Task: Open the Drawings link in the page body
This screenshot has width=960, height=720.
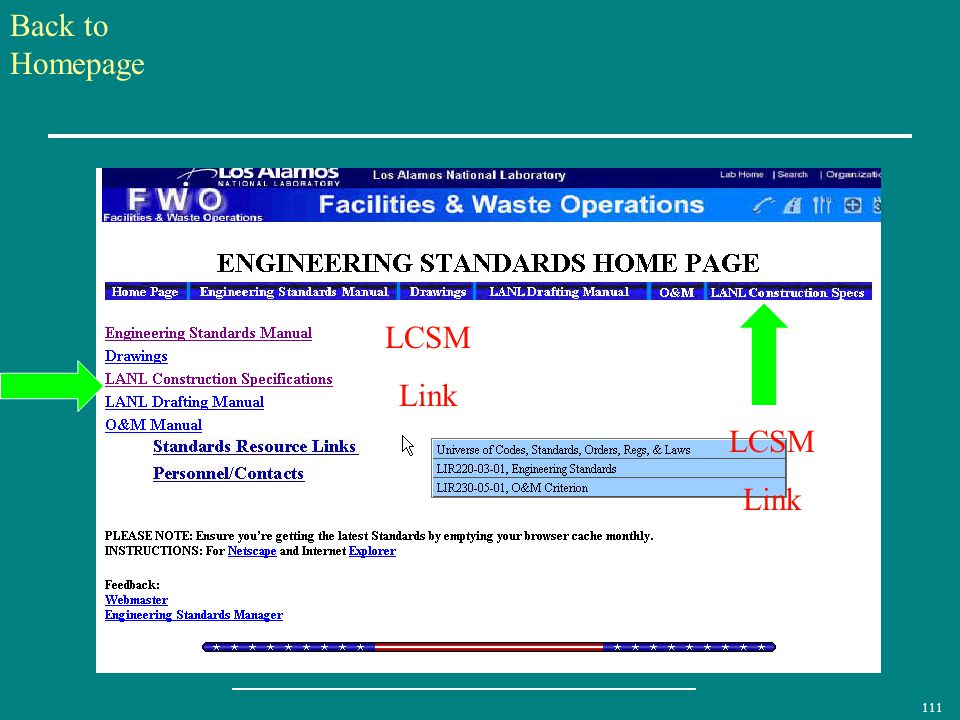Action: 136,356
